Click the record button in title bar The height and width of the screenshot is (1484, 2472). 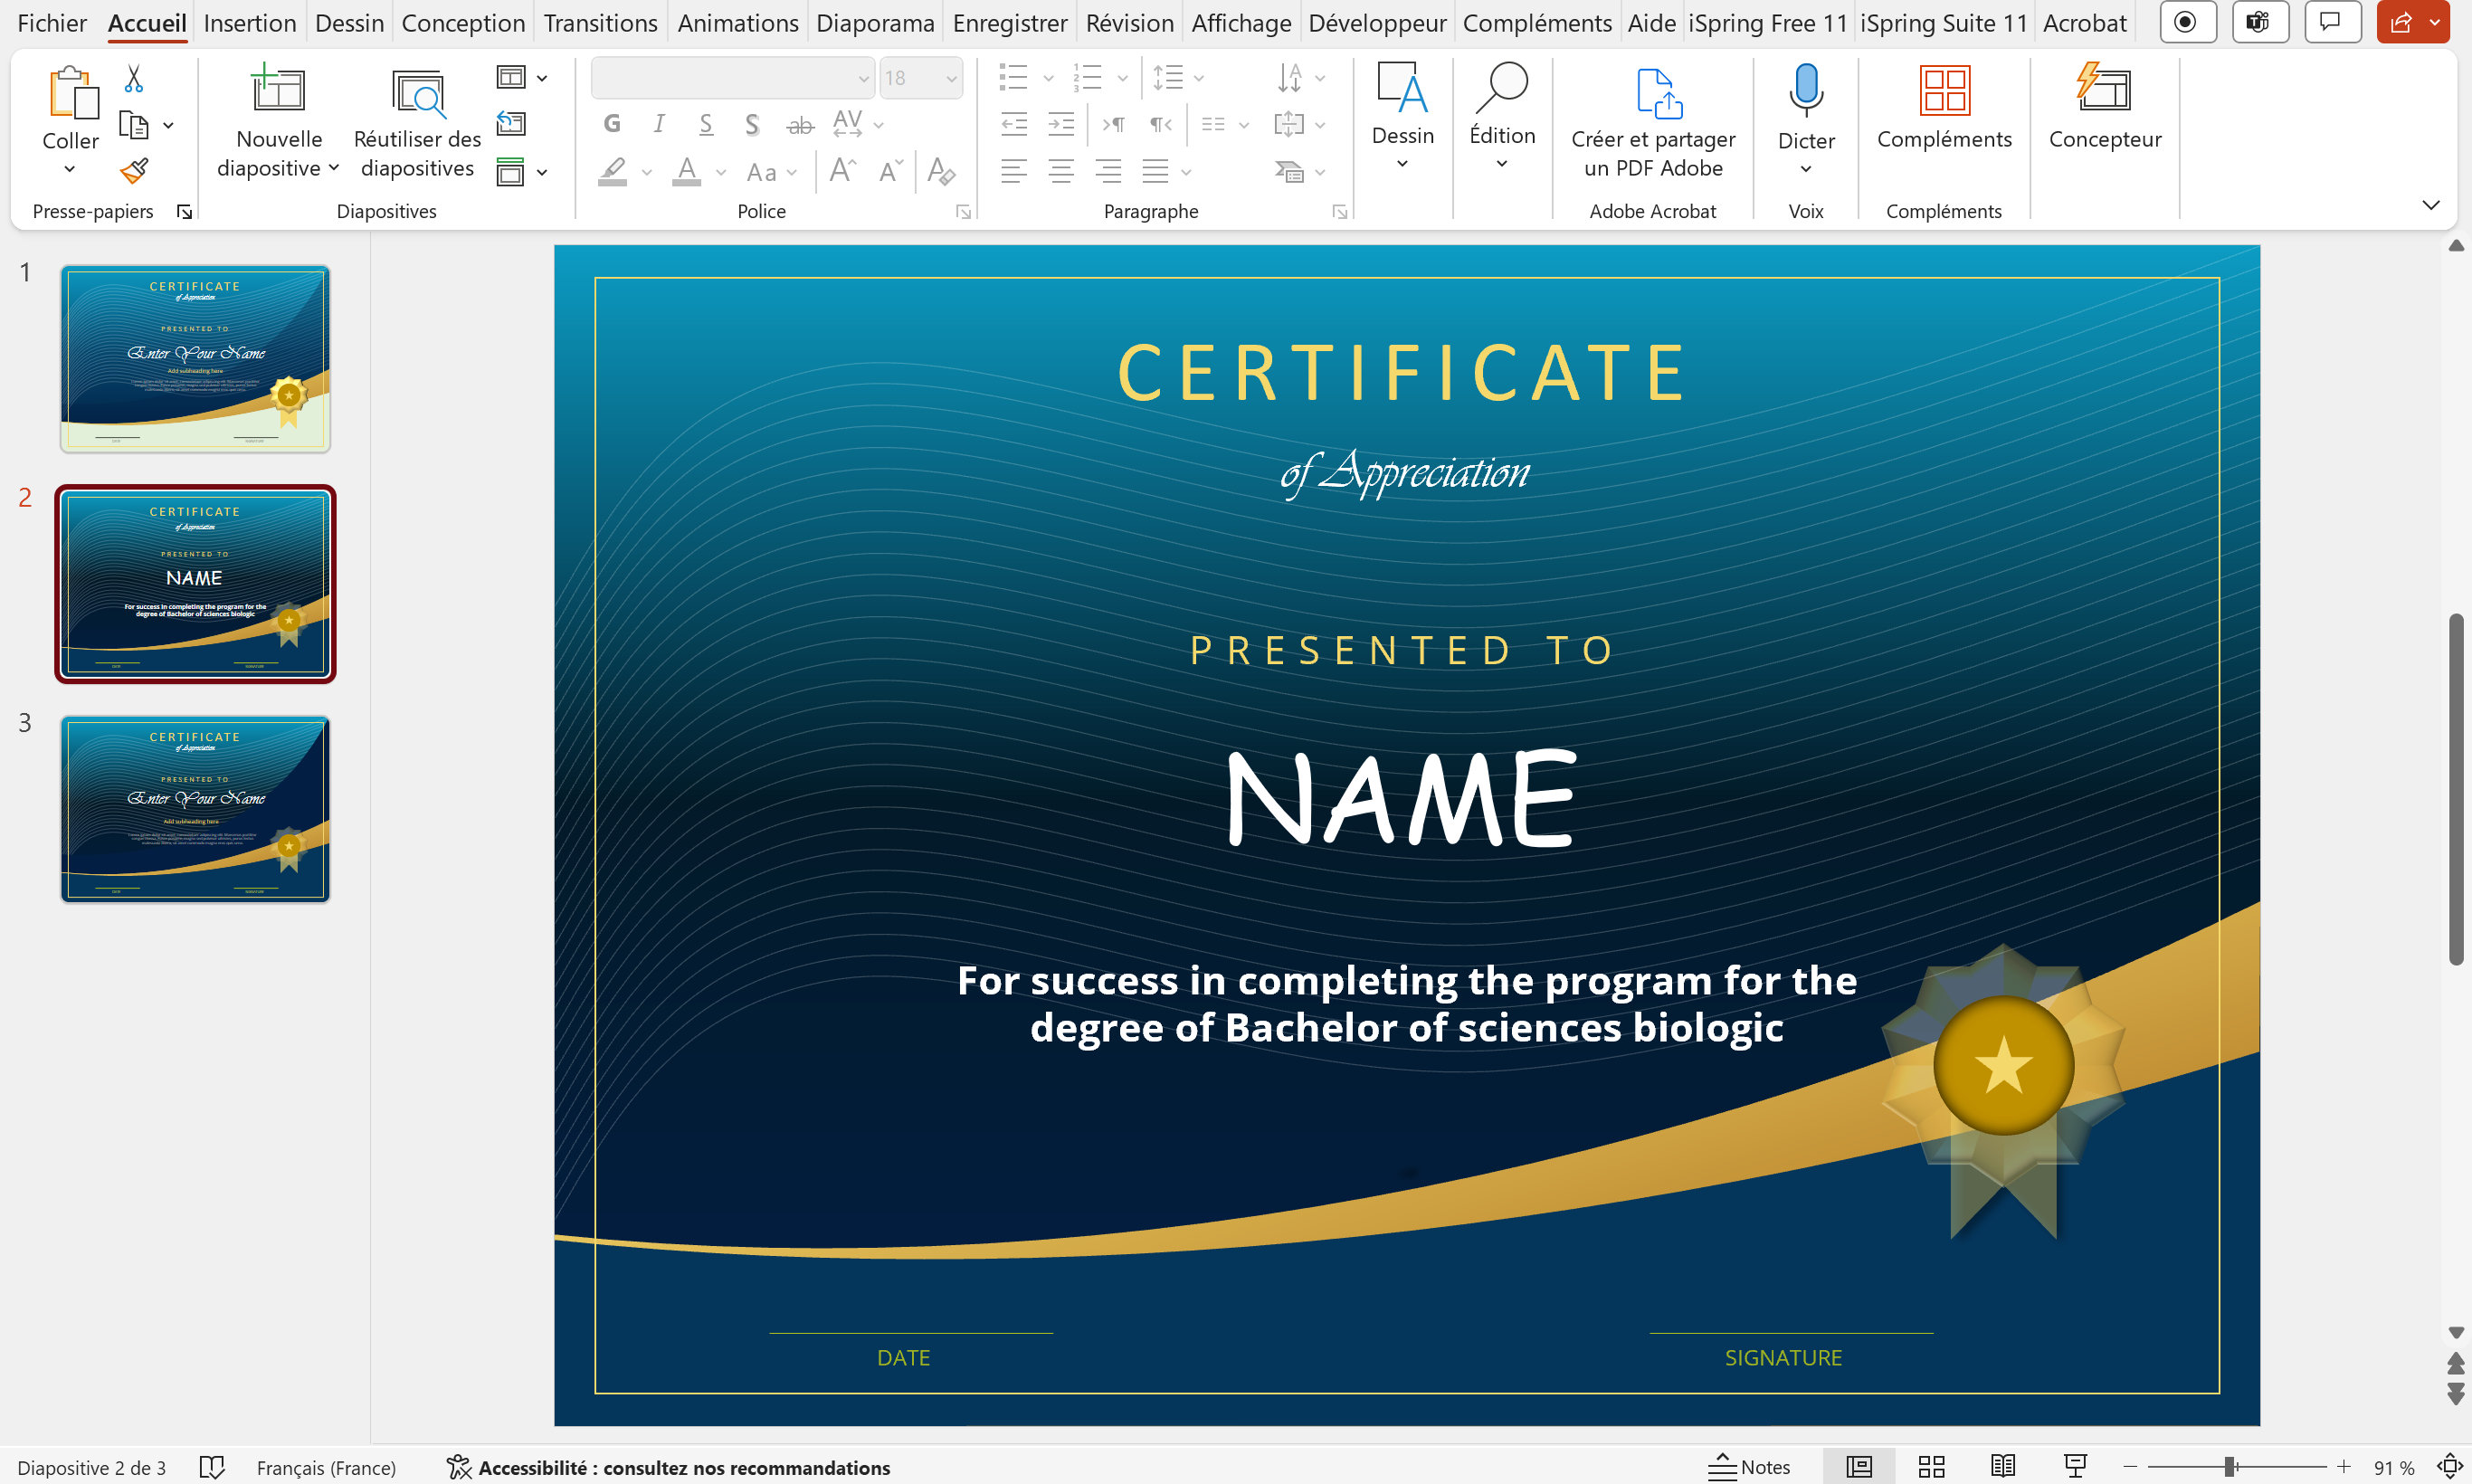pyautogui.click(x=2187, y=22)
